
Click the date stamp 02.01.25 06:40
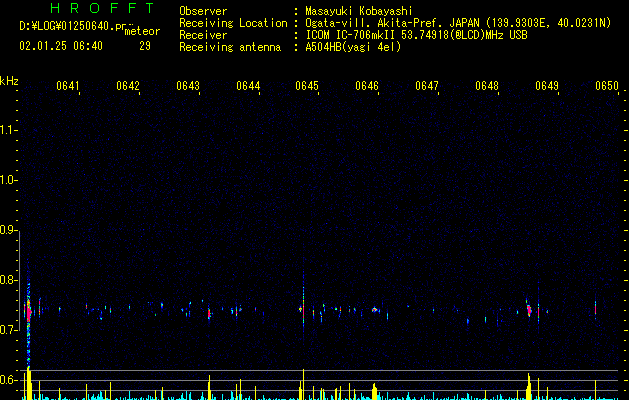pyautogui.click(x=61, y=46)
